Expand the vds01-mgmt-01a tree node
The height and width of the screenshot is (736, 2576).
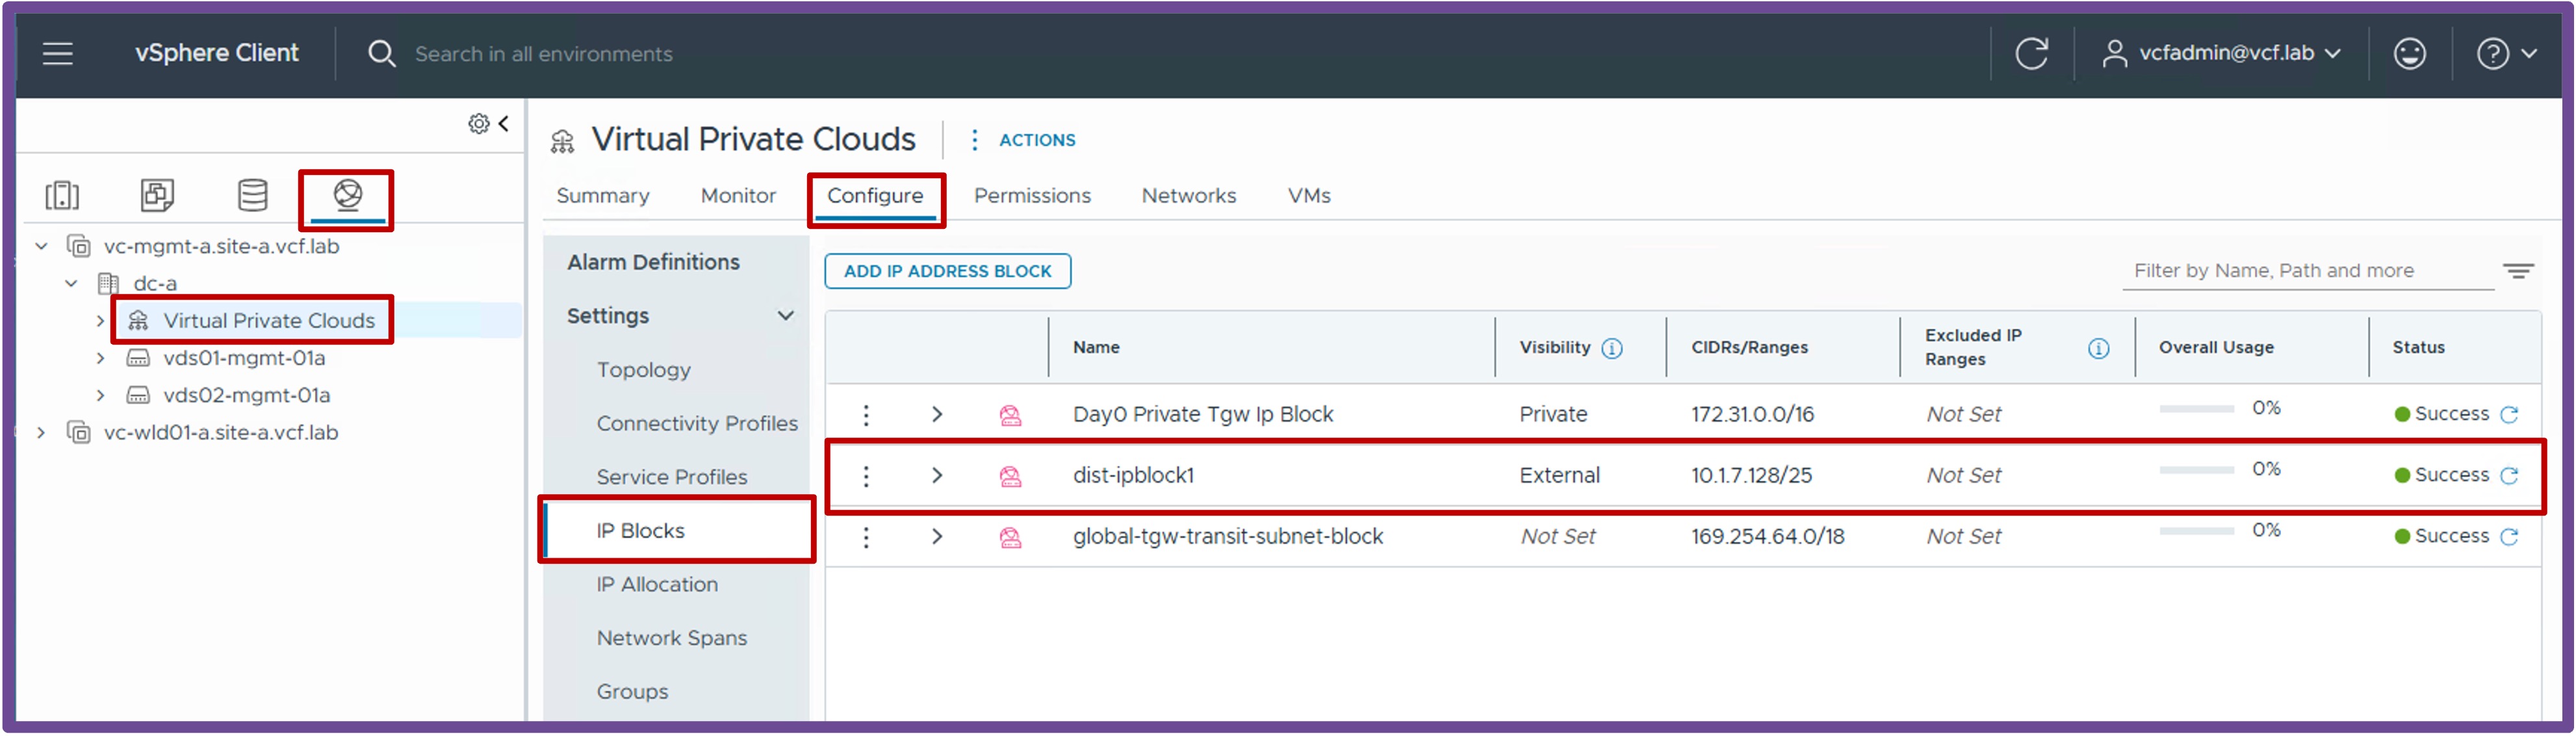coord(100,358)
